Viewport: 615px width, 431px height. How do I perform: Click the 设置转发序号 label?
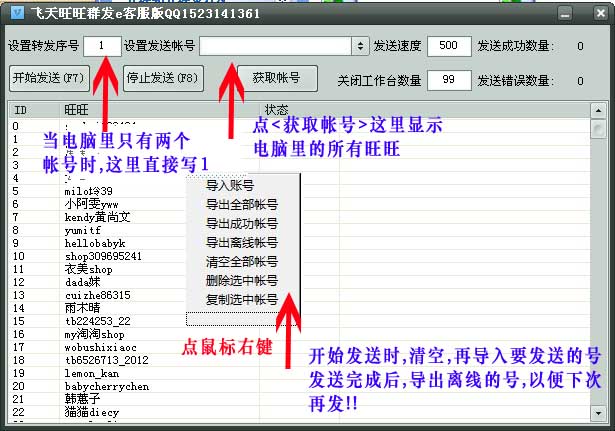[x=44, y=46]
